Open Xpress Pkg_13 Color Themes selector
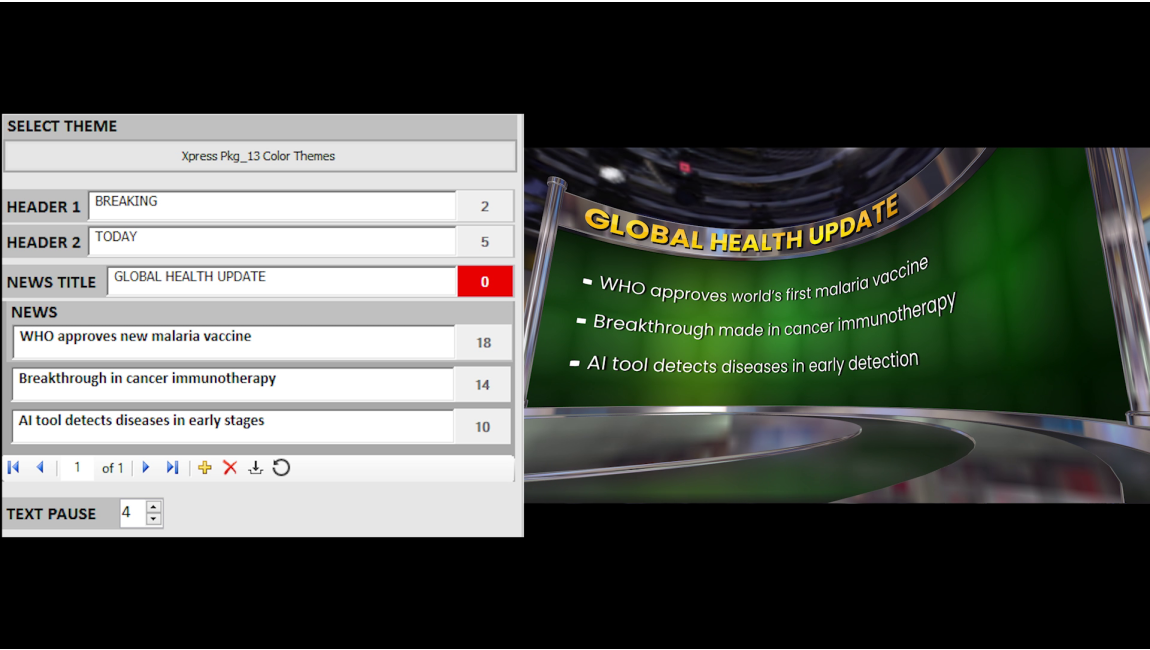Image resolution: width=1150 pixels, height=650 pixels. [259, 156]
